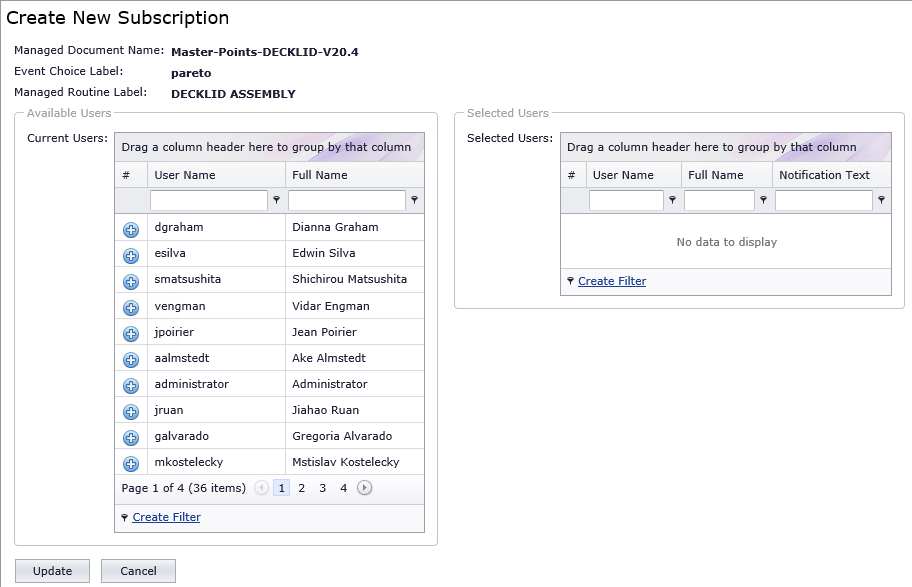Open Notification Text column filter menu

(x=882, y=200)
